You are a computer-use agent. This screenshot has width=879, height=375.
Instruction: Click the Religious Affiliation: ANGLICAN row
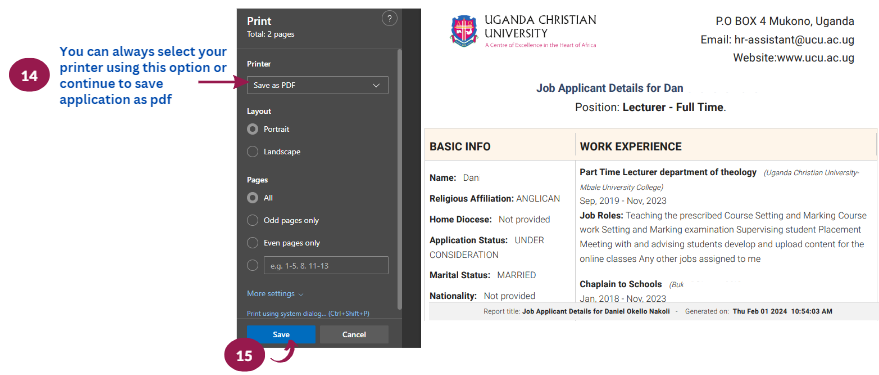(494, 199)
